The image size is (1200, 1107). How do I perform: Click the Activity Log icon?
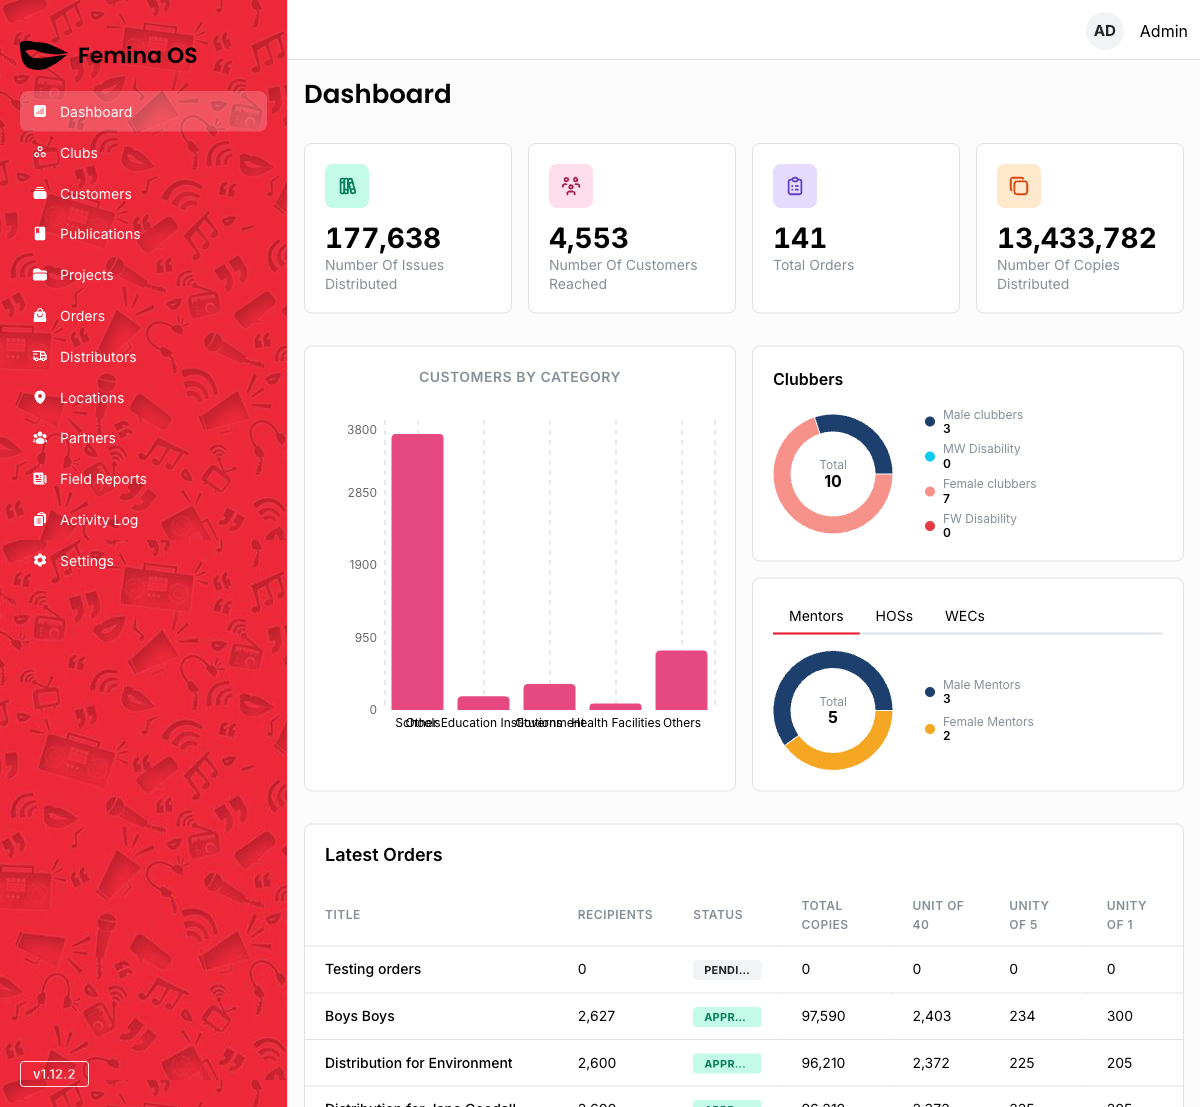pos(40,520)
